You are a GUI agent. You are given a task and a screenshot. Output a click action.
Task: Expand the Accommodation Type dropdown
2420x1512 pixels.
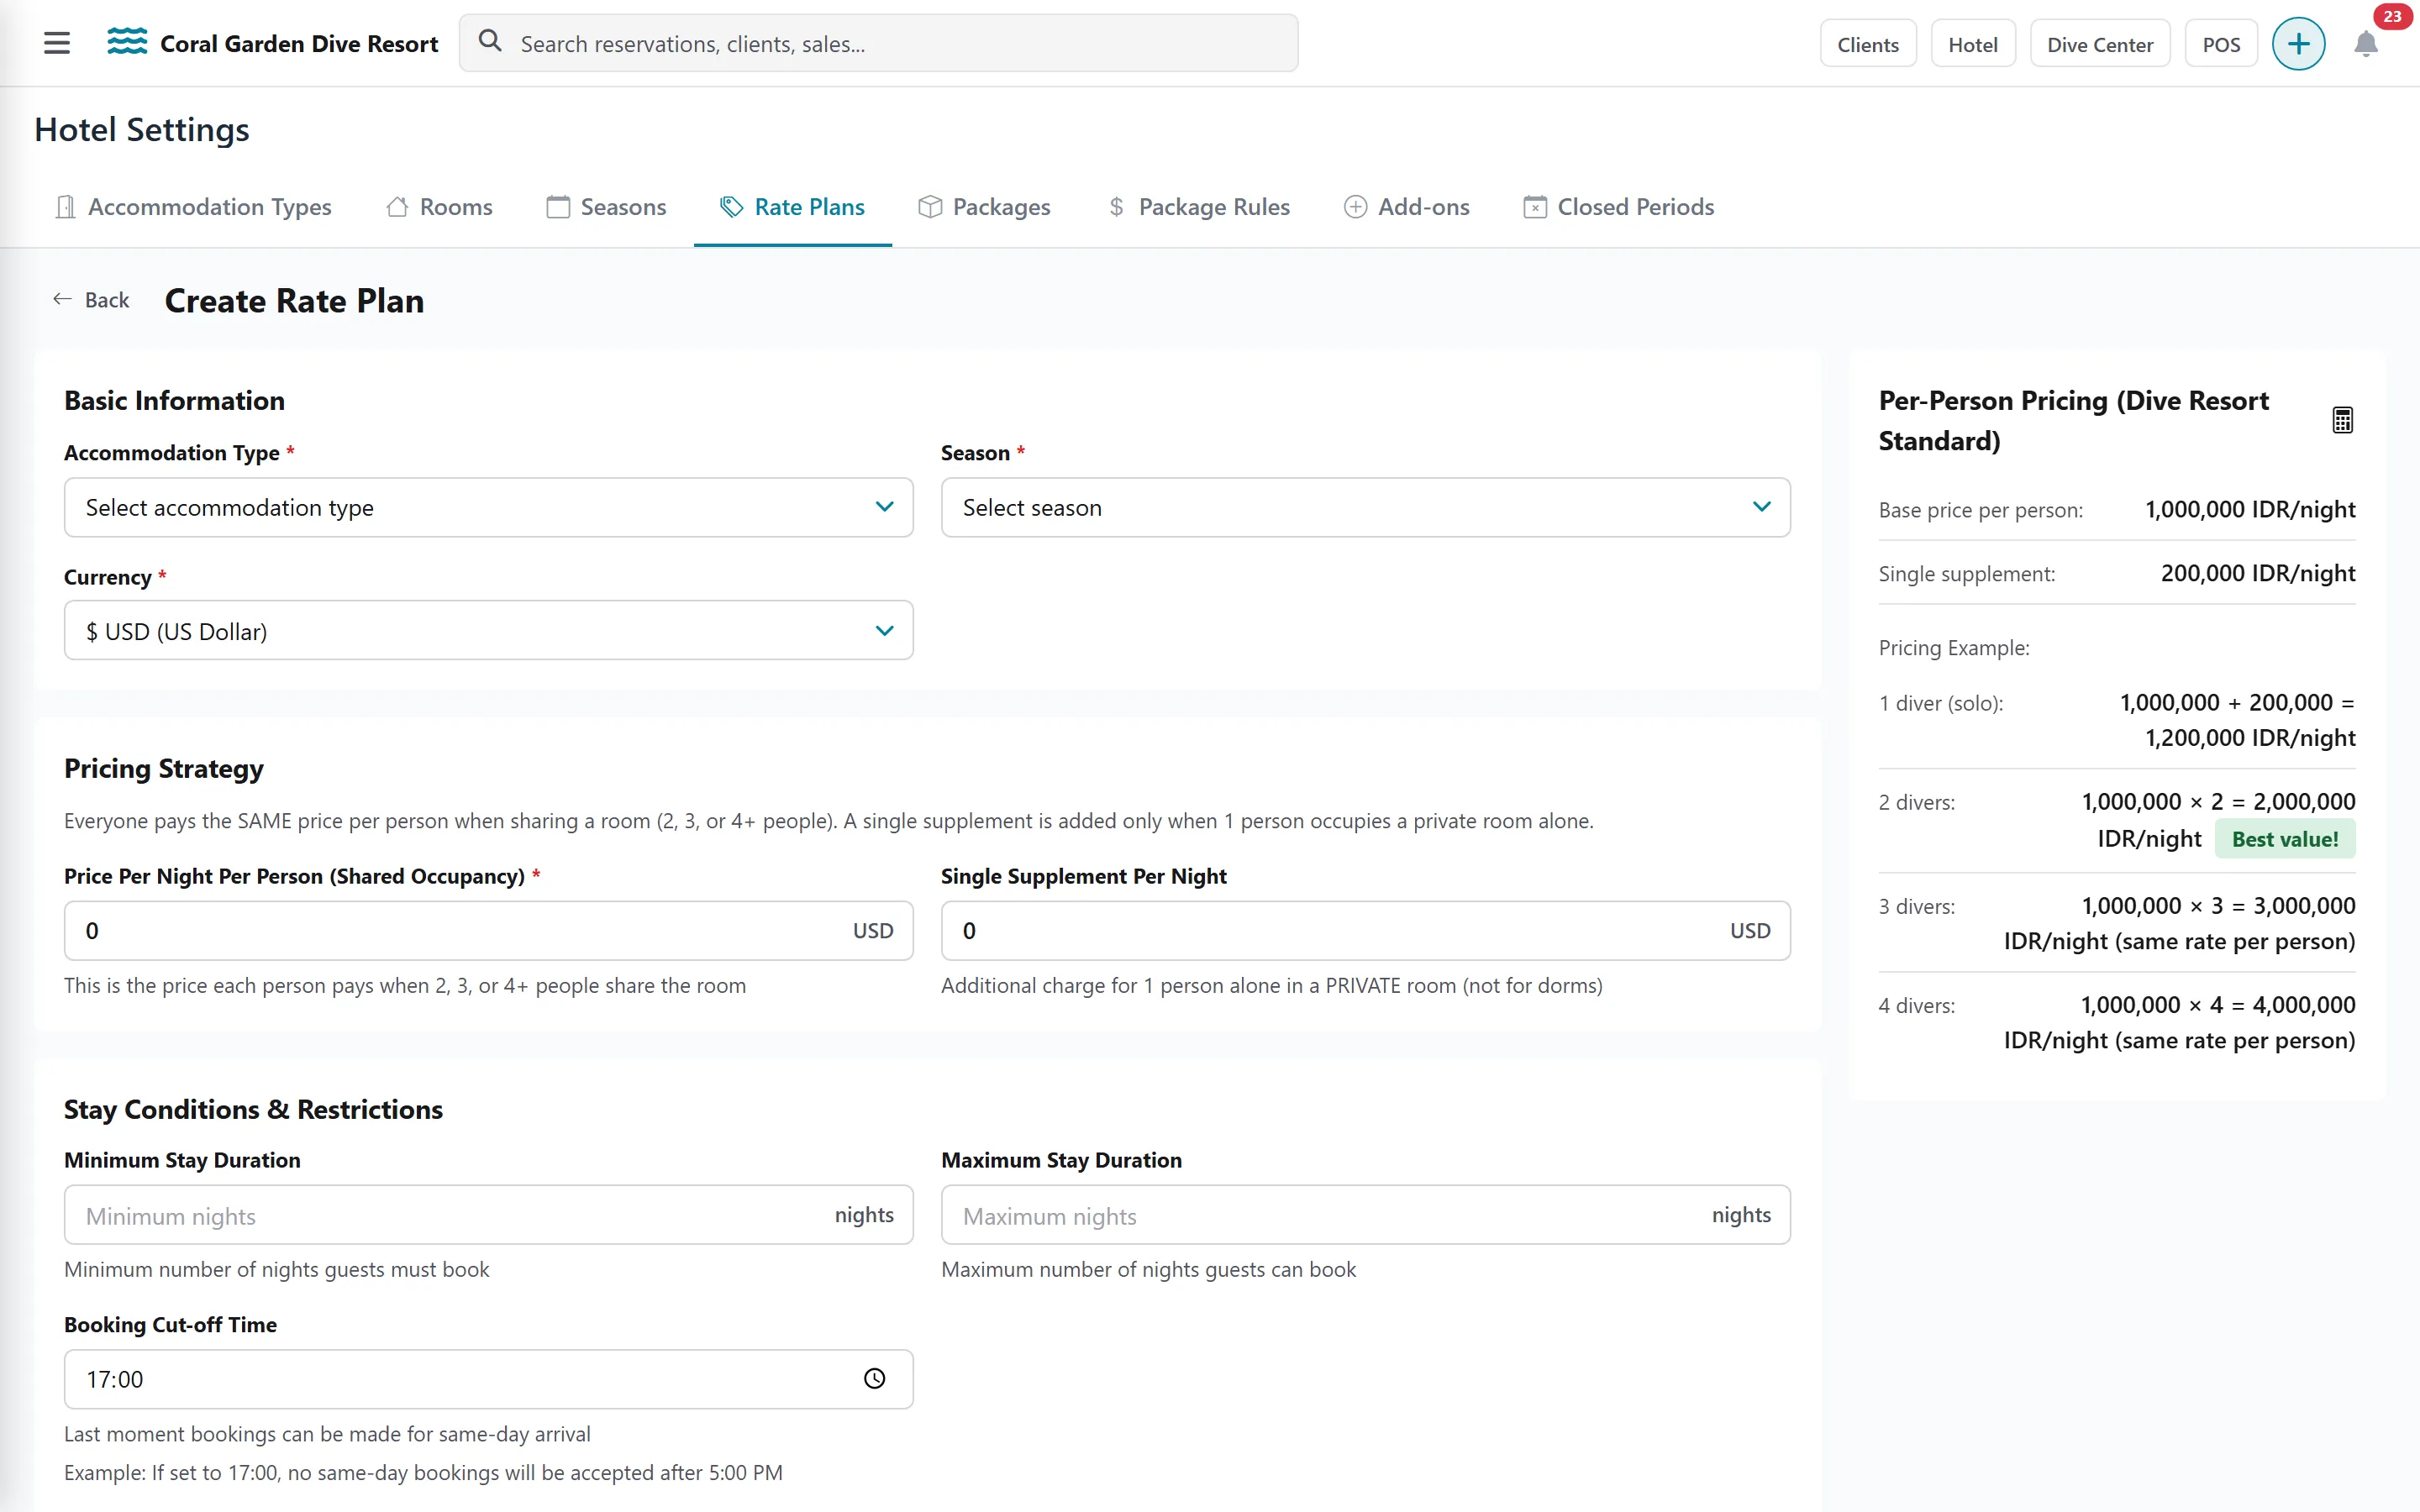point(489,507)
